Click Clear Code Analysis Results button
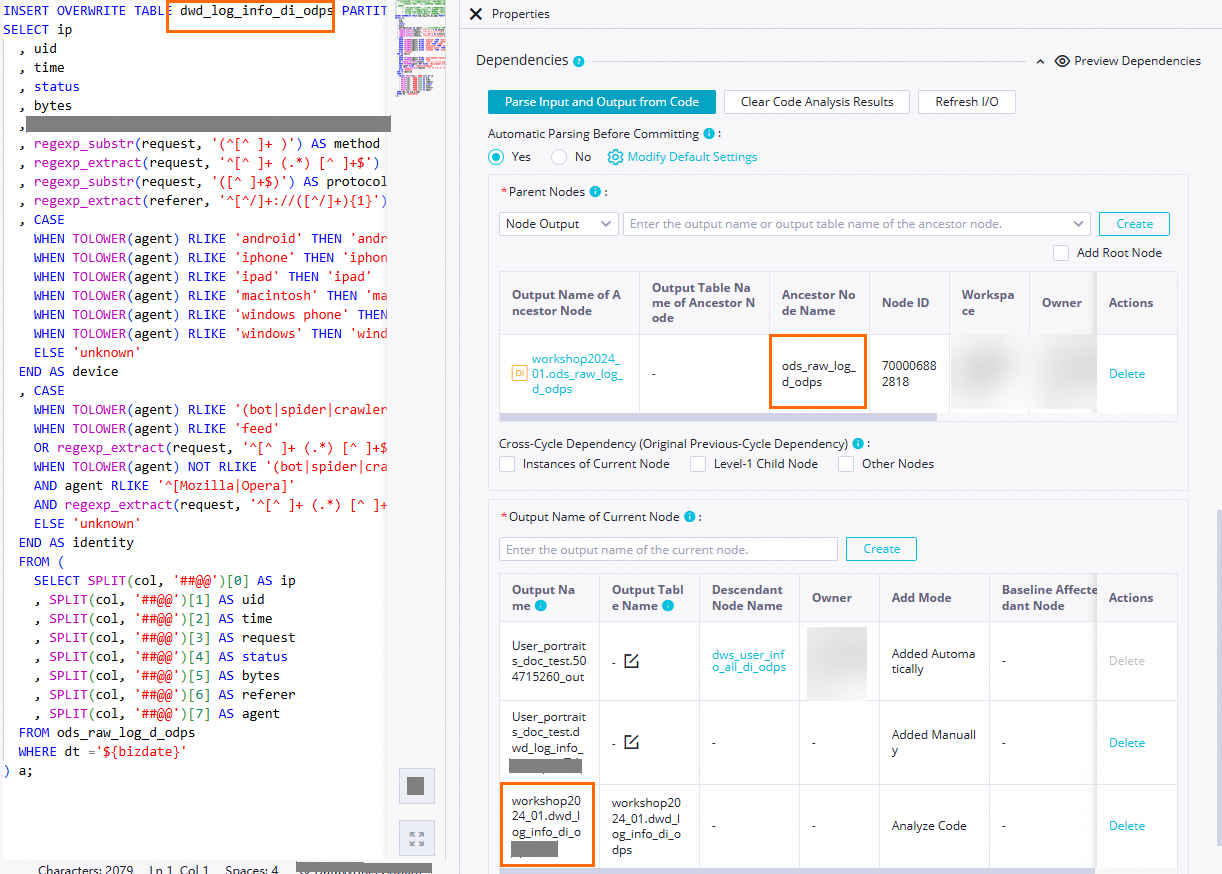 pos(817,102)
